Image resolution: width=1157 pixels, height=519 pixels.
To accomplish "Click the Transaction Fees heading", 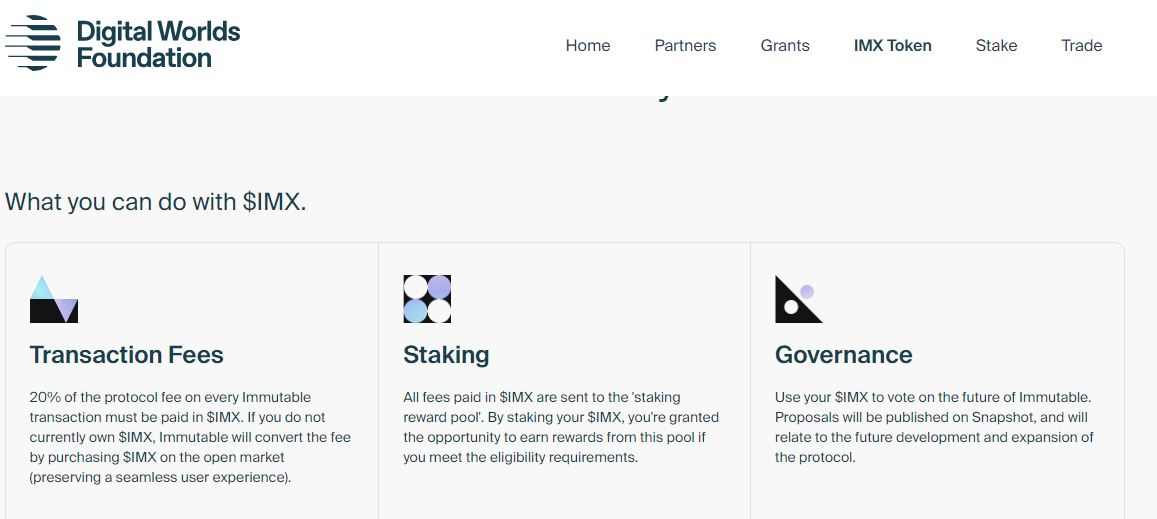I will coord(127,355).
